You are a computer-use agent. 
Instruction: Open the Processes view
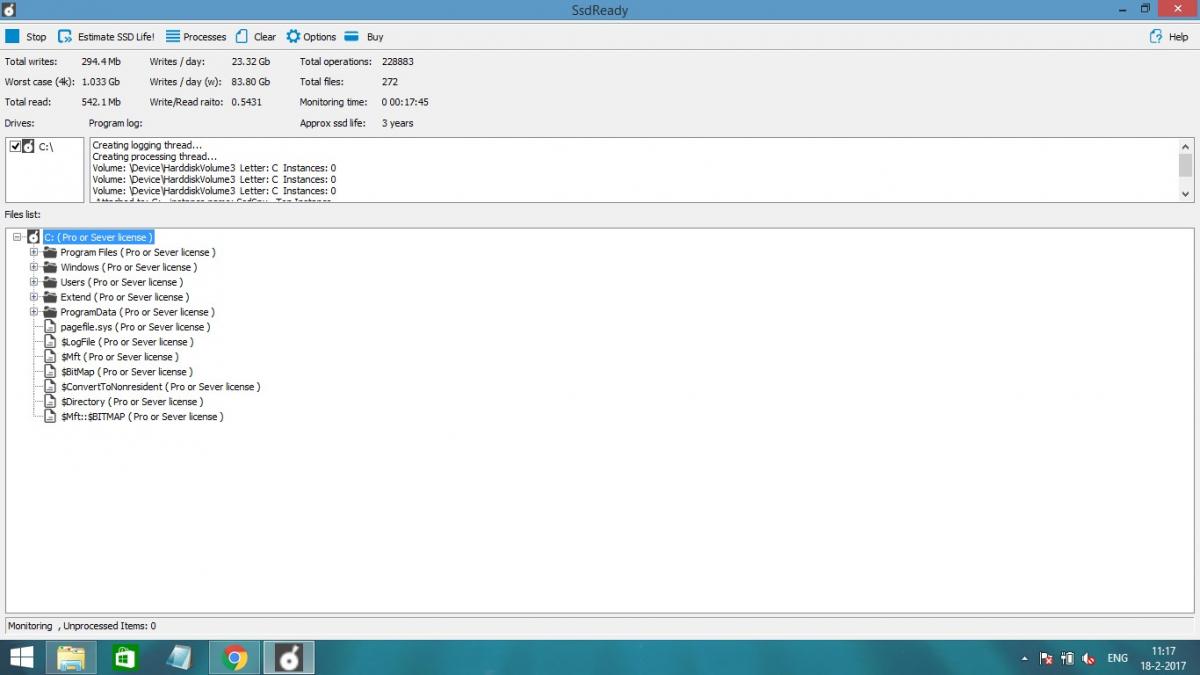pos(196,37)
